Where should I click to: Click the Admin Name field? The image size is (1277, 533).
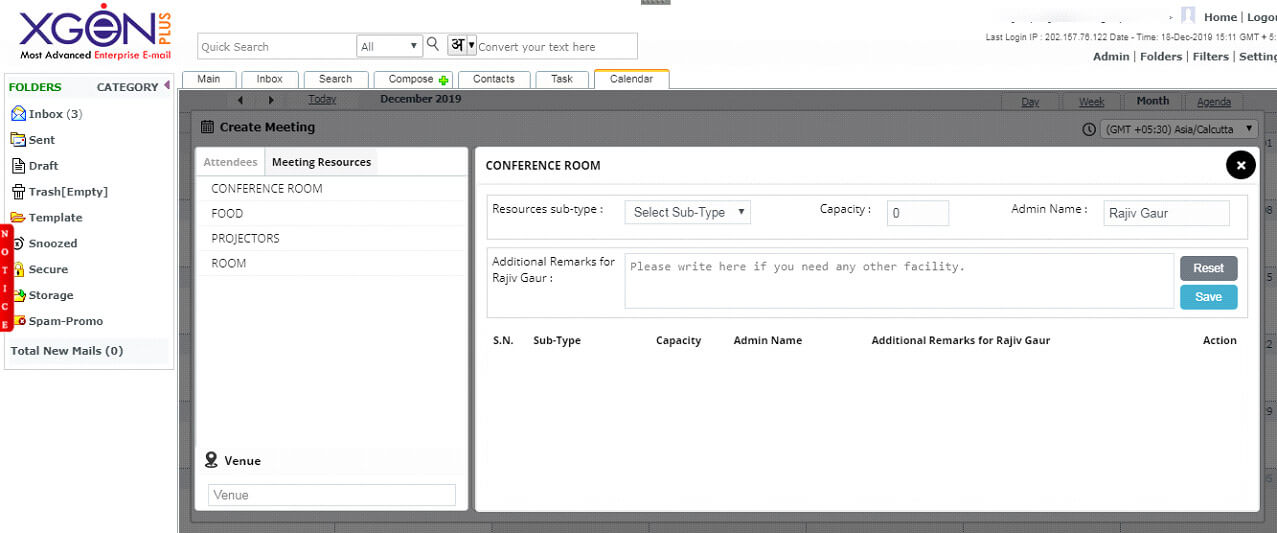click(x=1167, y=213)
